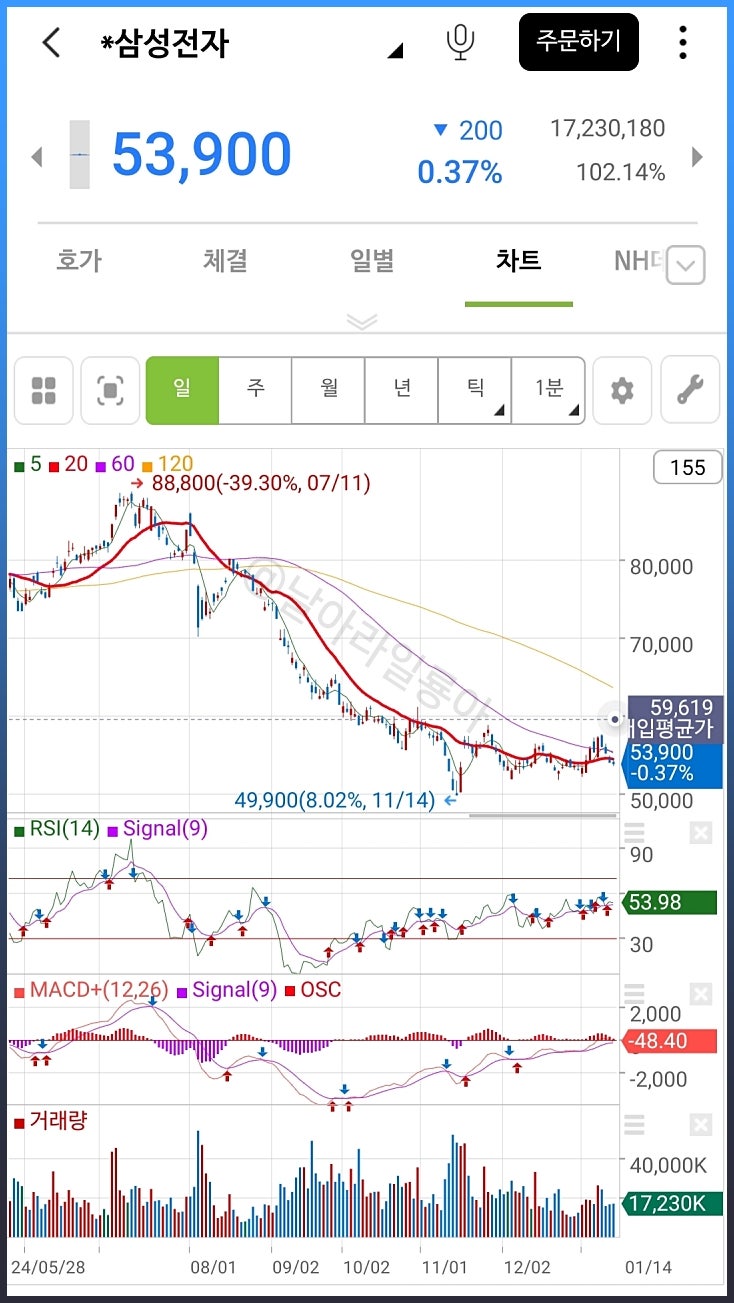This screenshot has height=1303, width=734.
Task: Tap the microphone voice search icon
Action: pos(460,42)
